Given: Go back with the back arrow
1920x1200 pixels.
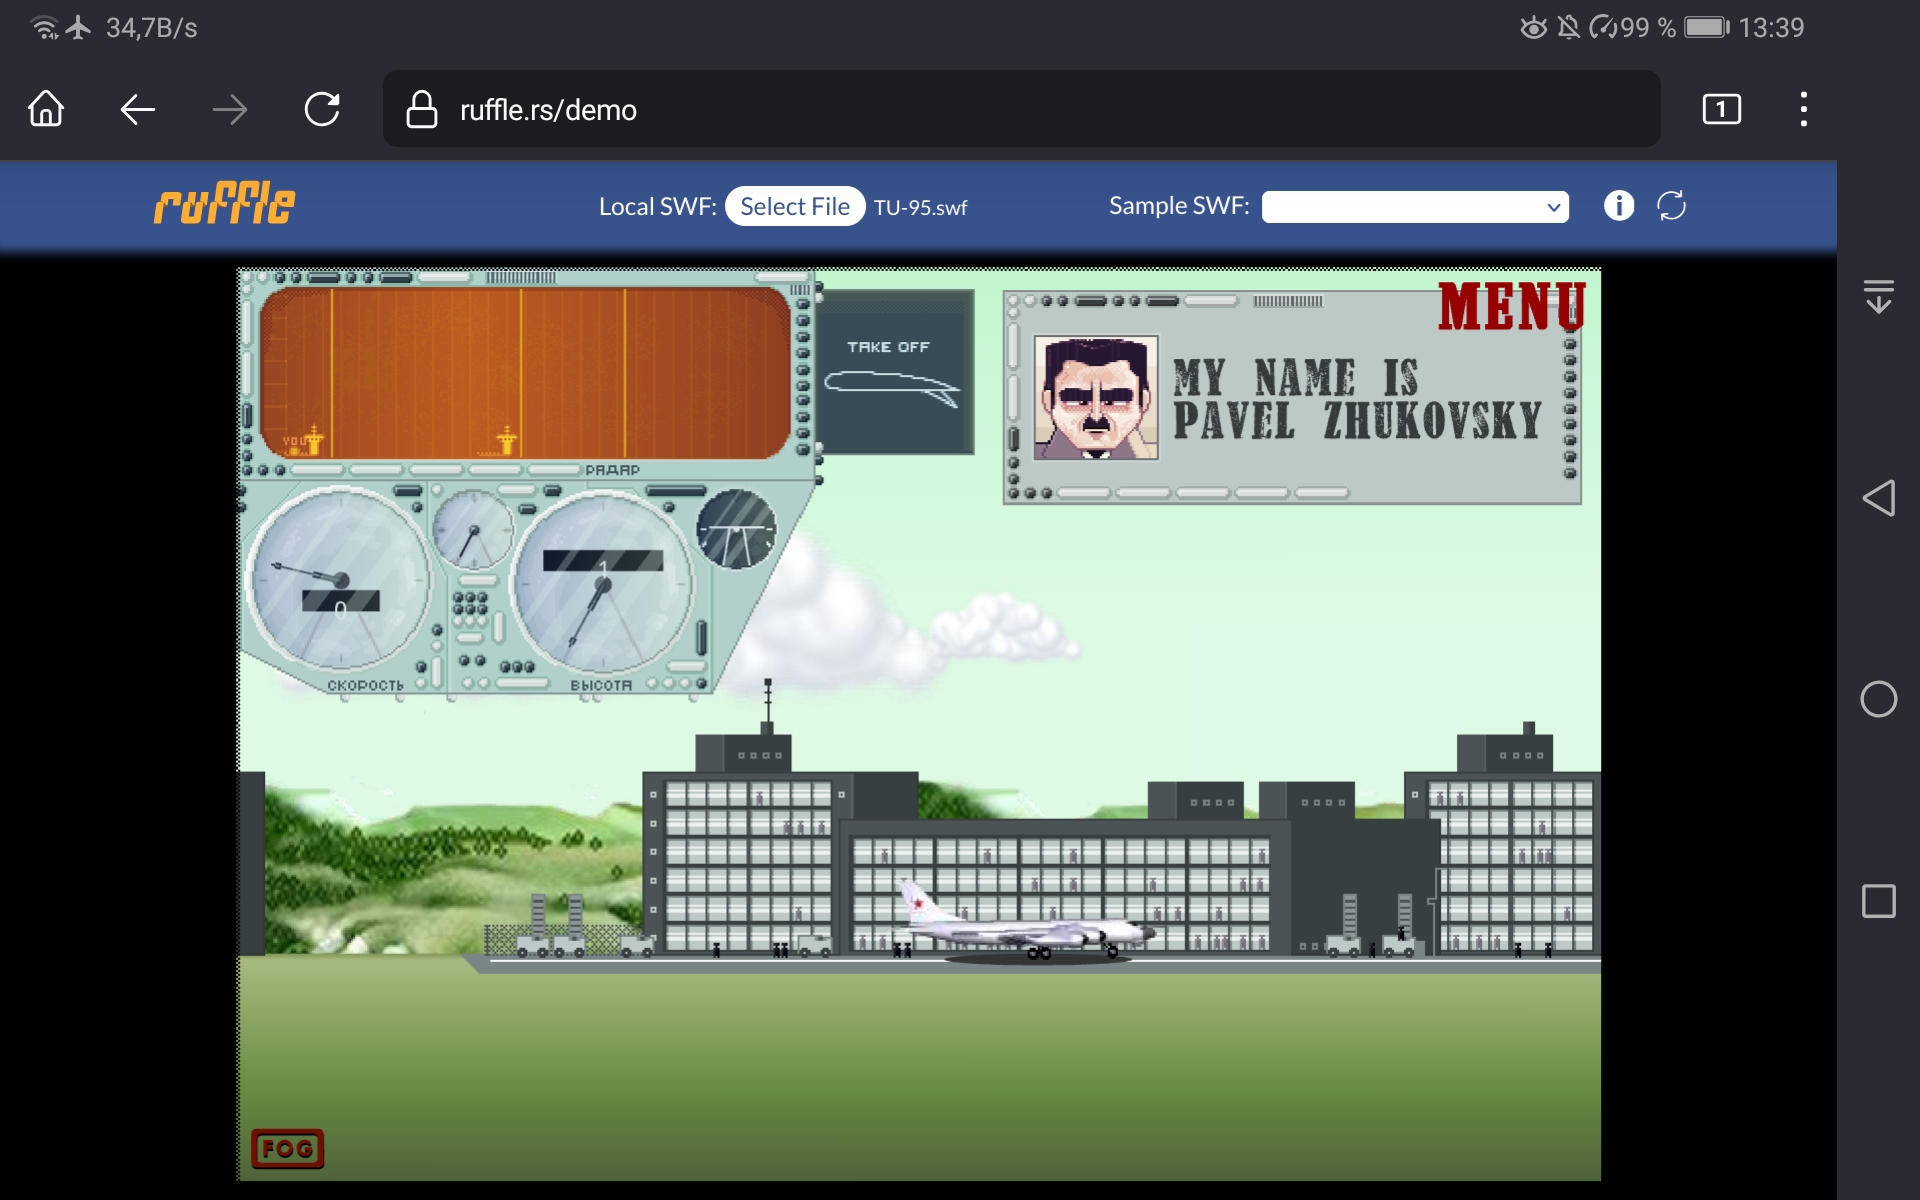Looking at the screenshot, I should [x=137, y=109].
